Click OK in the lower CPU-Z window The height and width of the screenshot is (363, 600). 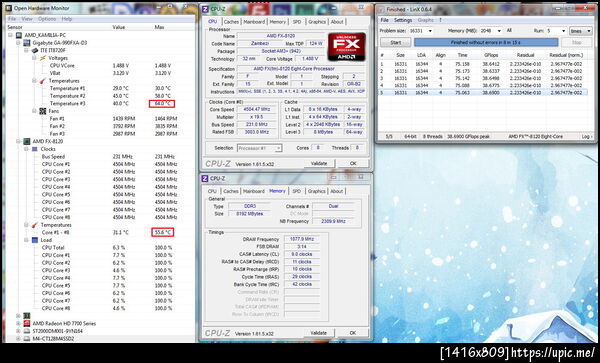click(353, 333)
